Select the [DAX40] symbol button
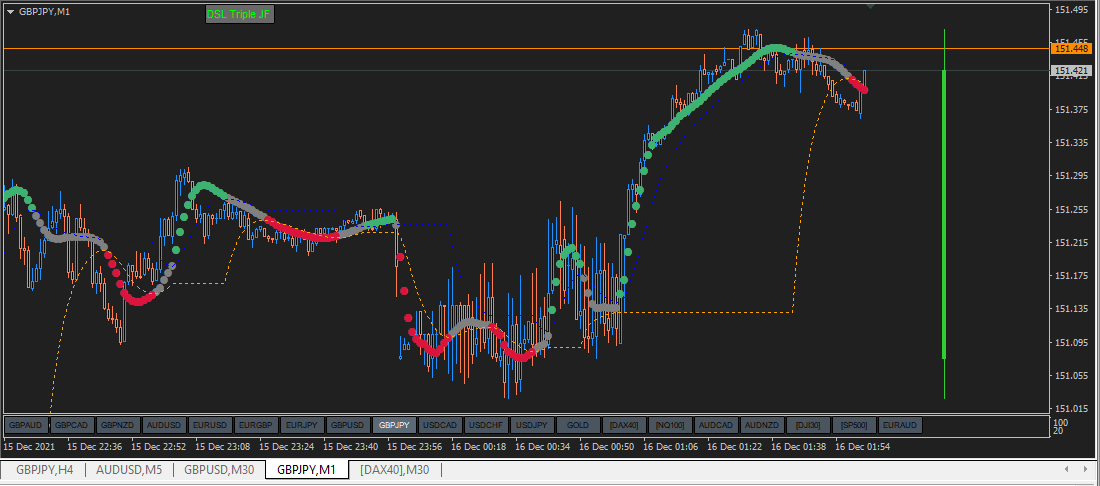 point(624,425)
